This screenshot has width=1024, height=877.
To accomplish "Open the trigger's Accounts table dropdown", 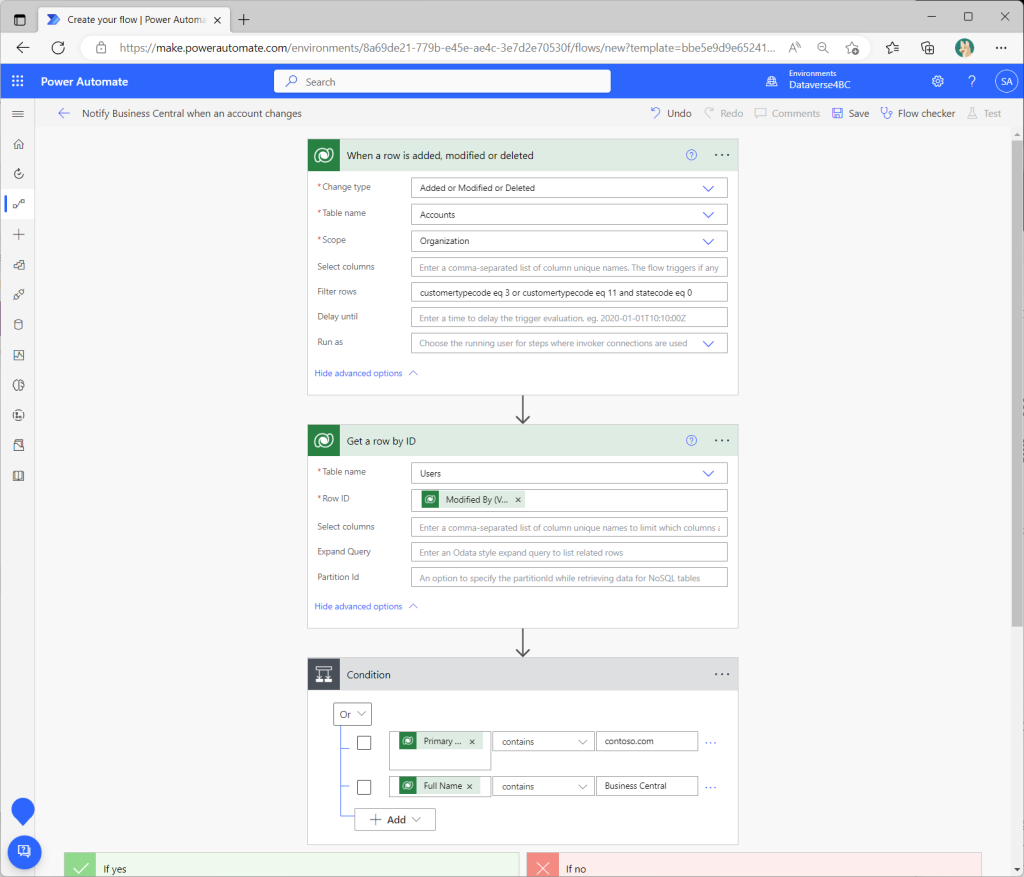I will (x=569, y=214).
